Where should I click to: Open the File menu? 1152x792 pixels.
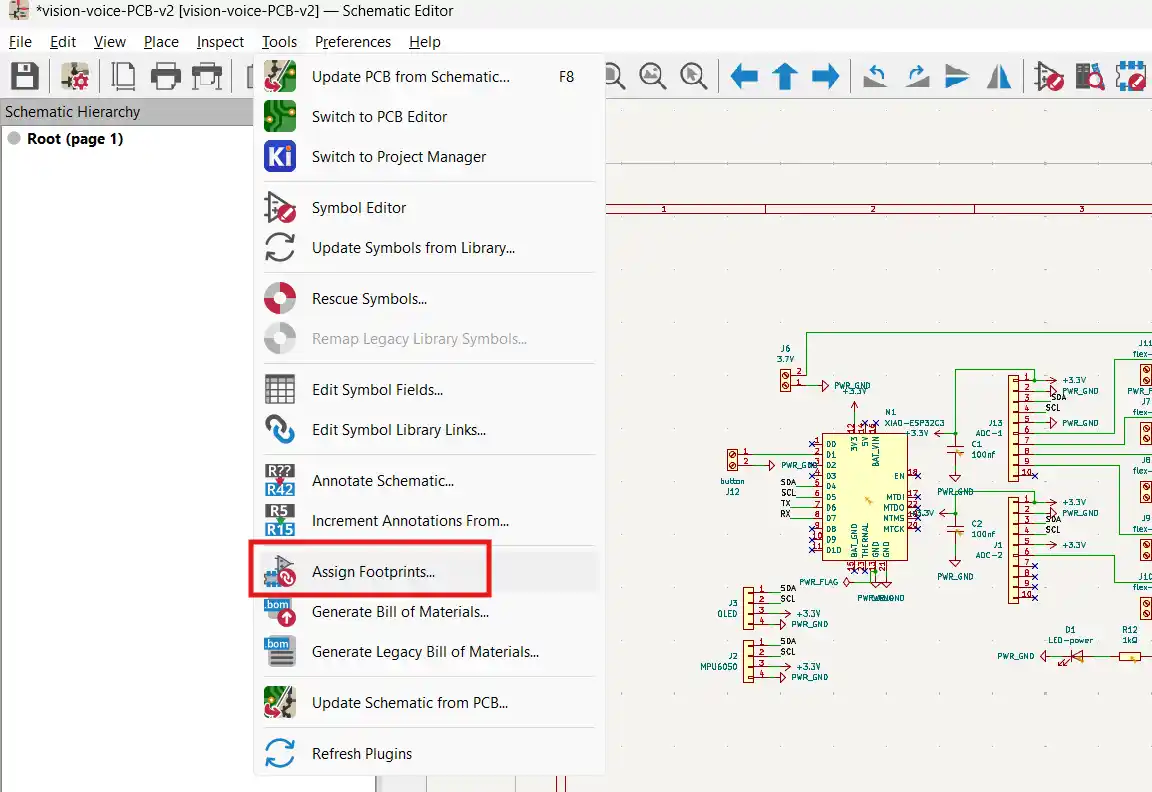coord(20,42)
